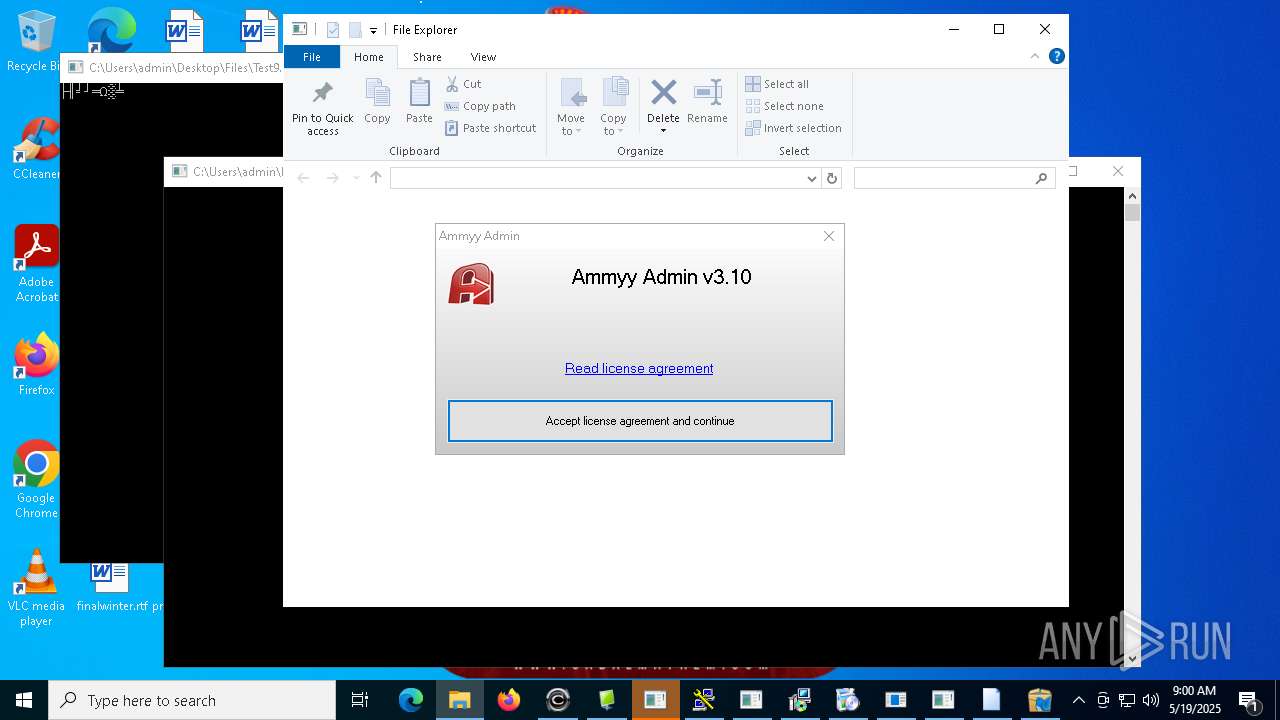The image size is (1280, 720).
Task: Open the Read license agreement link
Action: pyautogui.click(x=639, y=368)
